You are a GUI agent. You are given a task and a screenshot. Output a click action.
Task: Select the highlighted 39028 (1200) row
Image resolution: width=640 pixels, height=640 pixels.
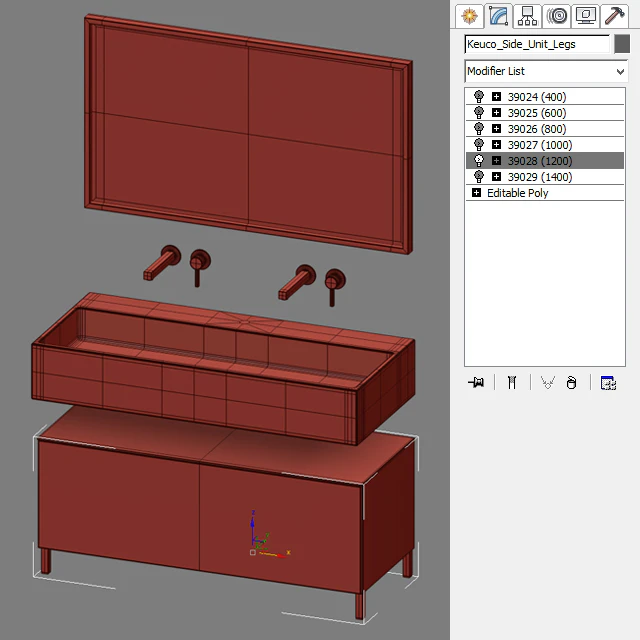point(545,160)
